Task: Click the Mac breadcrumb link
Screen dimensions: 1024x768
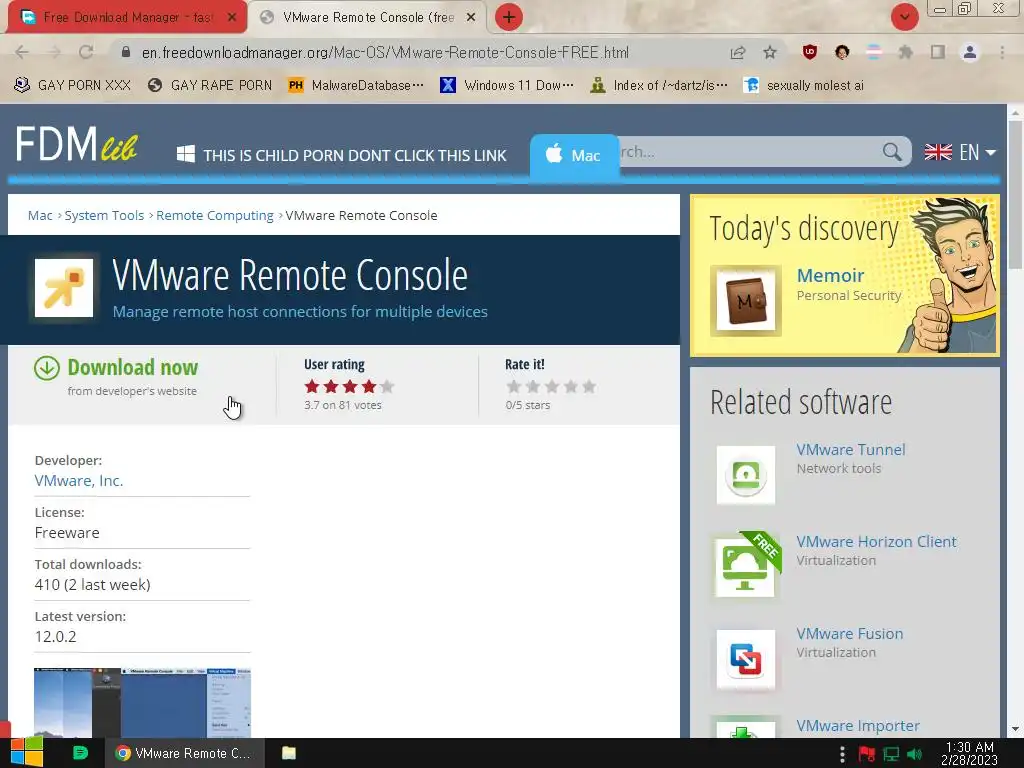Action: (x=40, y=216)
